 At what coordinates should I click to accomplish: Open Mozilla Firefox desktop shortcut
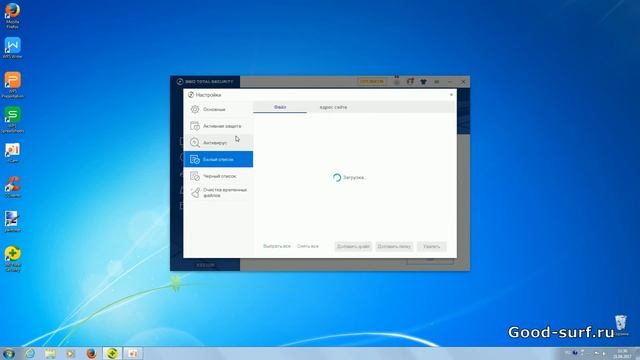[12, 16]
